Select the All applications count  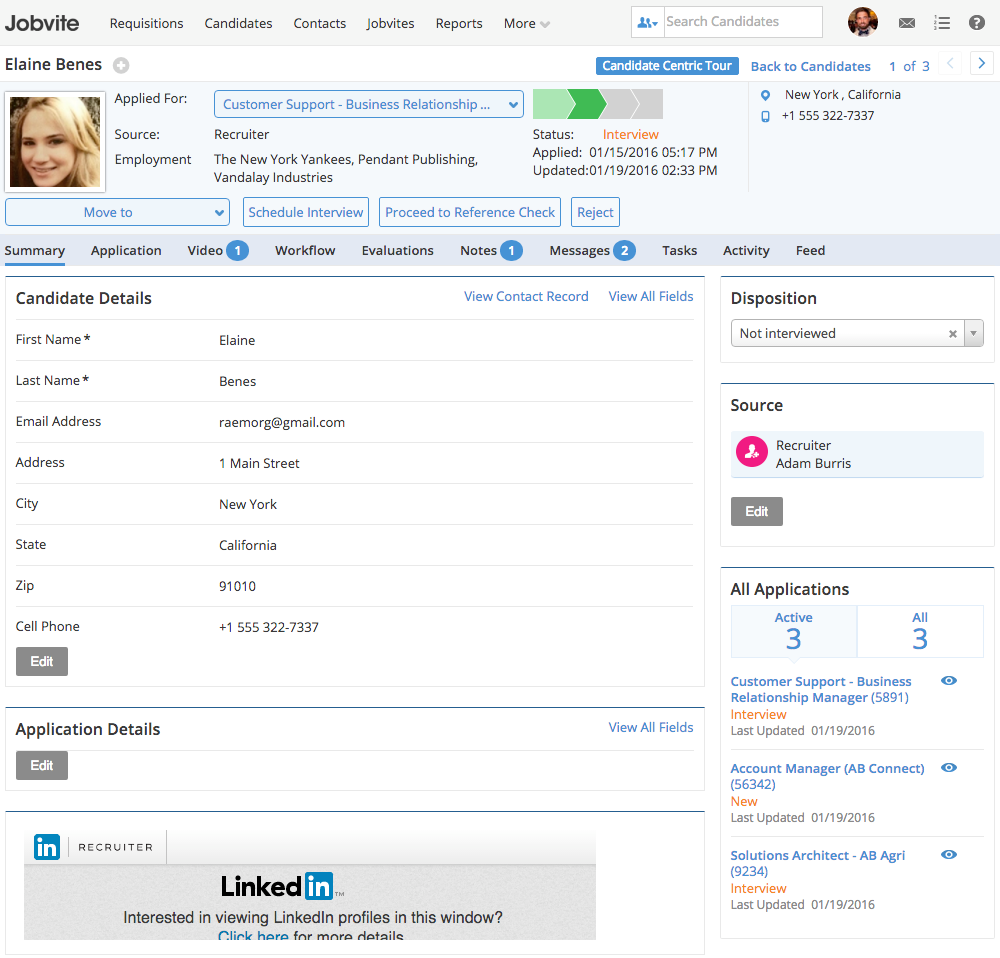pos(919,631)
